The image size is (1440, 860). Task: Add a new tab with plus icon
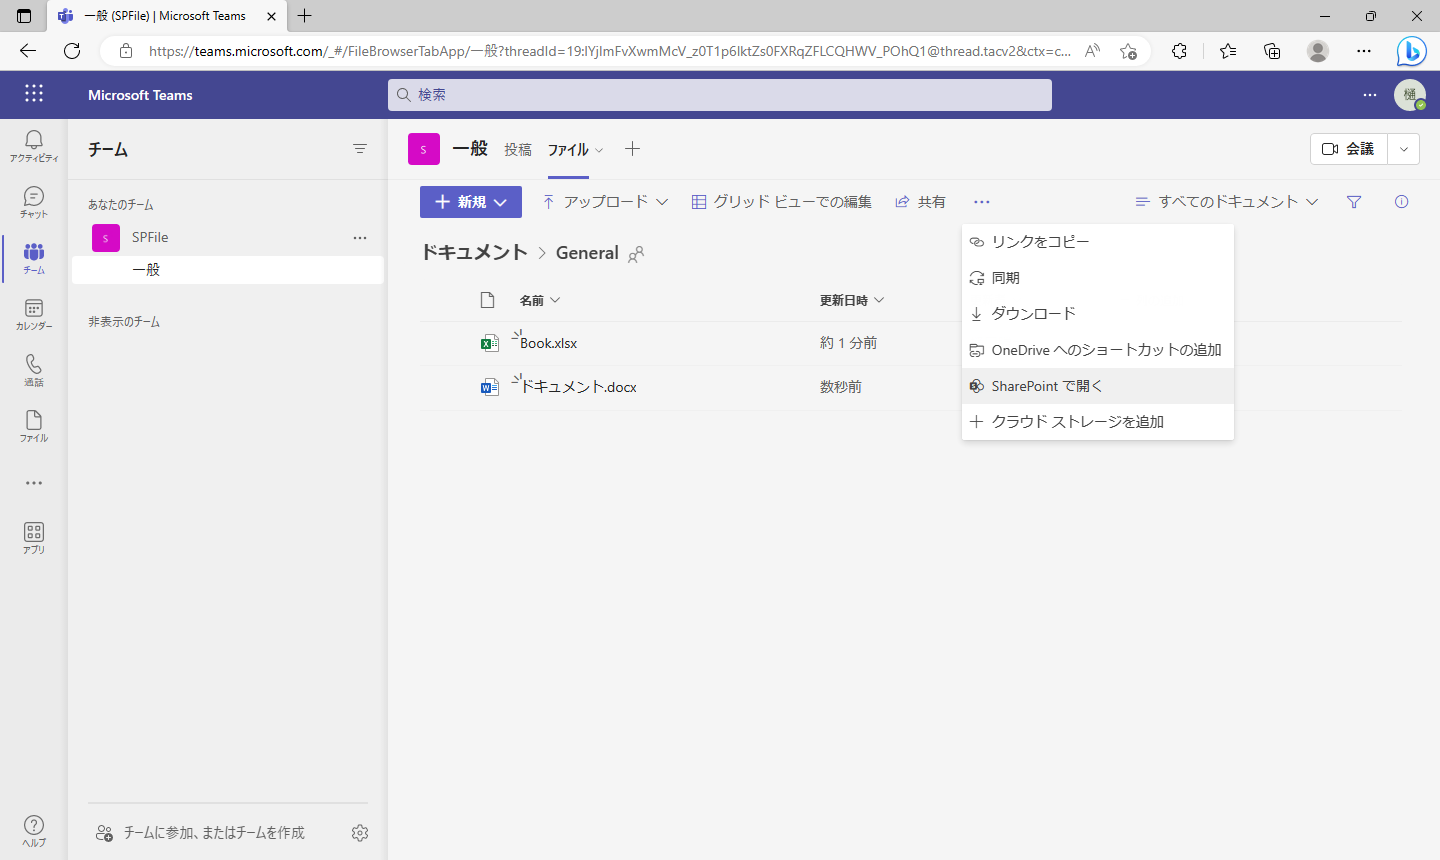coord(632,149)
